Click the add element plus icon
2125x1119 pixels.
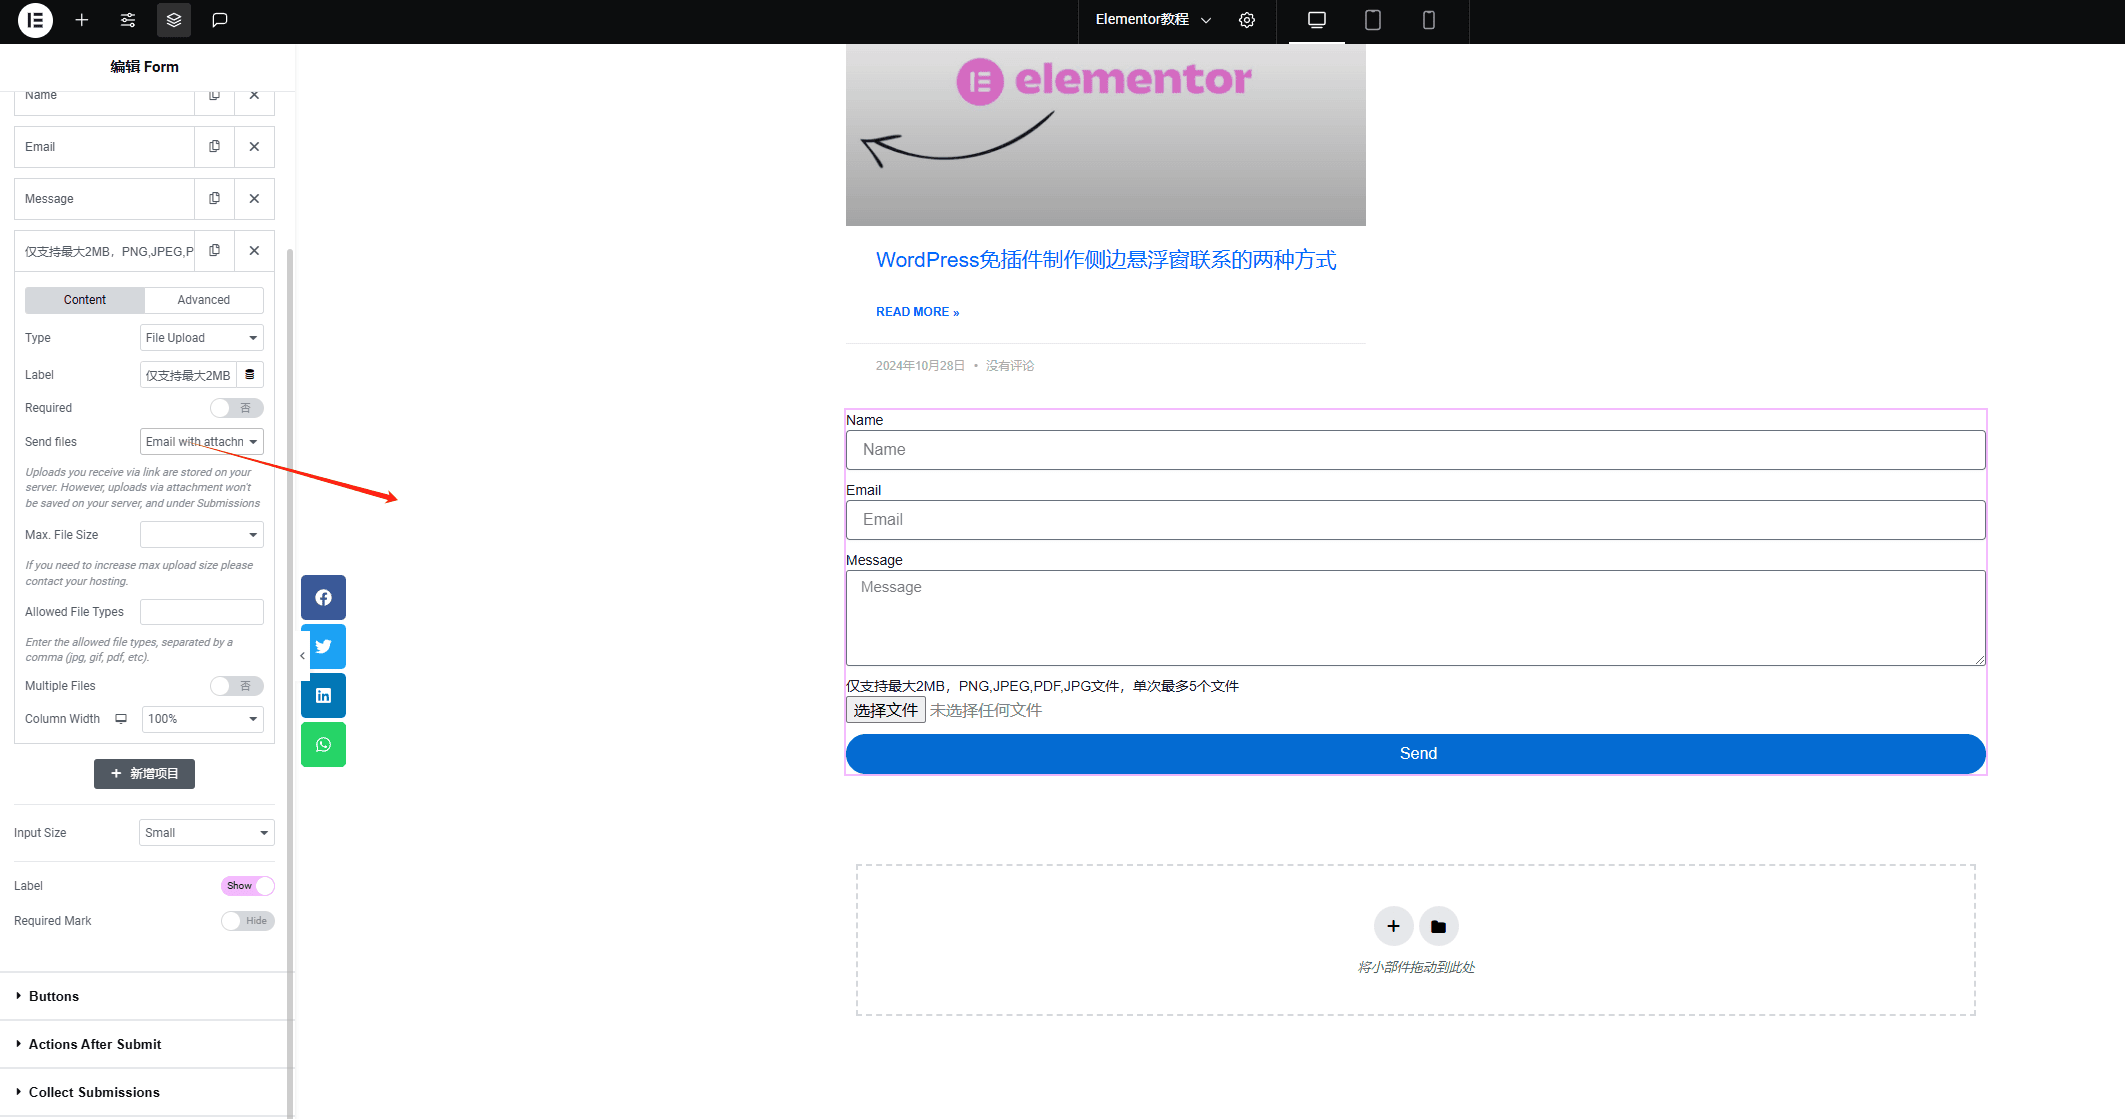coord(82,20)
